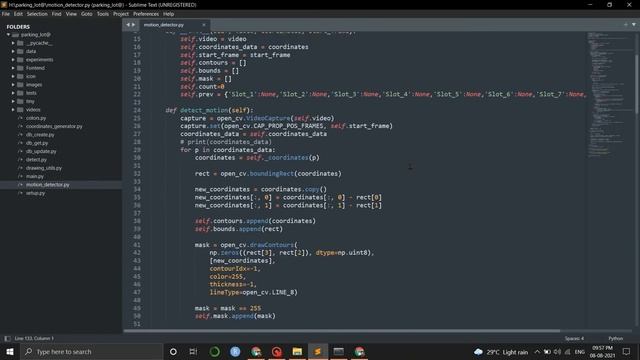Click the Sublime Text taskbar icon
Viewport: 640px width, 360px height.
tap(318, 351)
